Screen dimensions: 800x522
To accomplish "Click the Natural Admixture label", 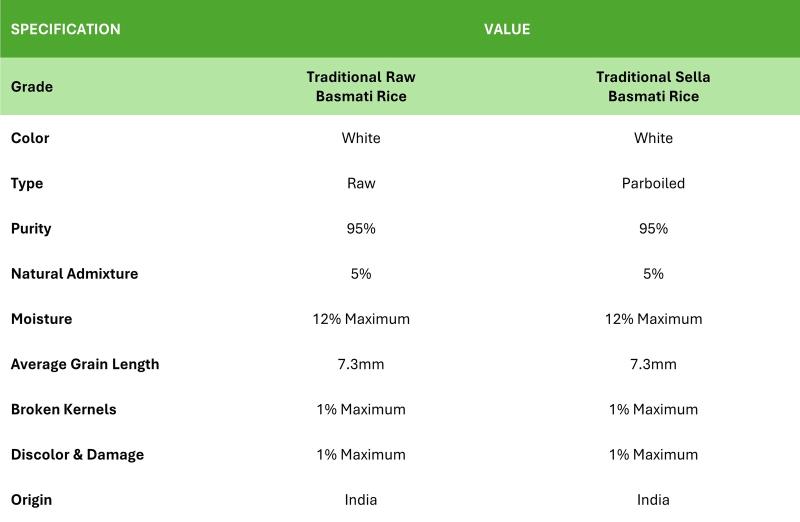I will click(x=74, y=274).
